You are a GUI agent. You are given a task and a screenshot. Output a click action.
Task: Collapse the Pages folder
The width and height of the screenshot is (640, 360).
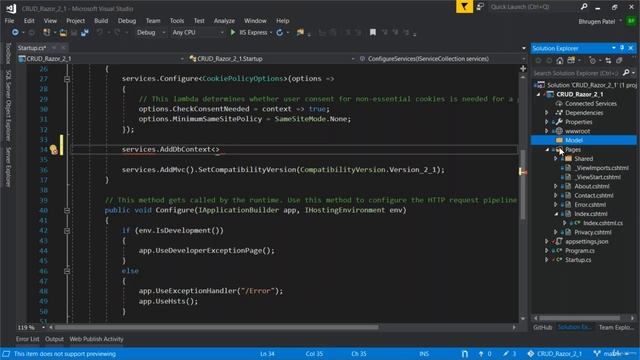(x=547, y=150)
